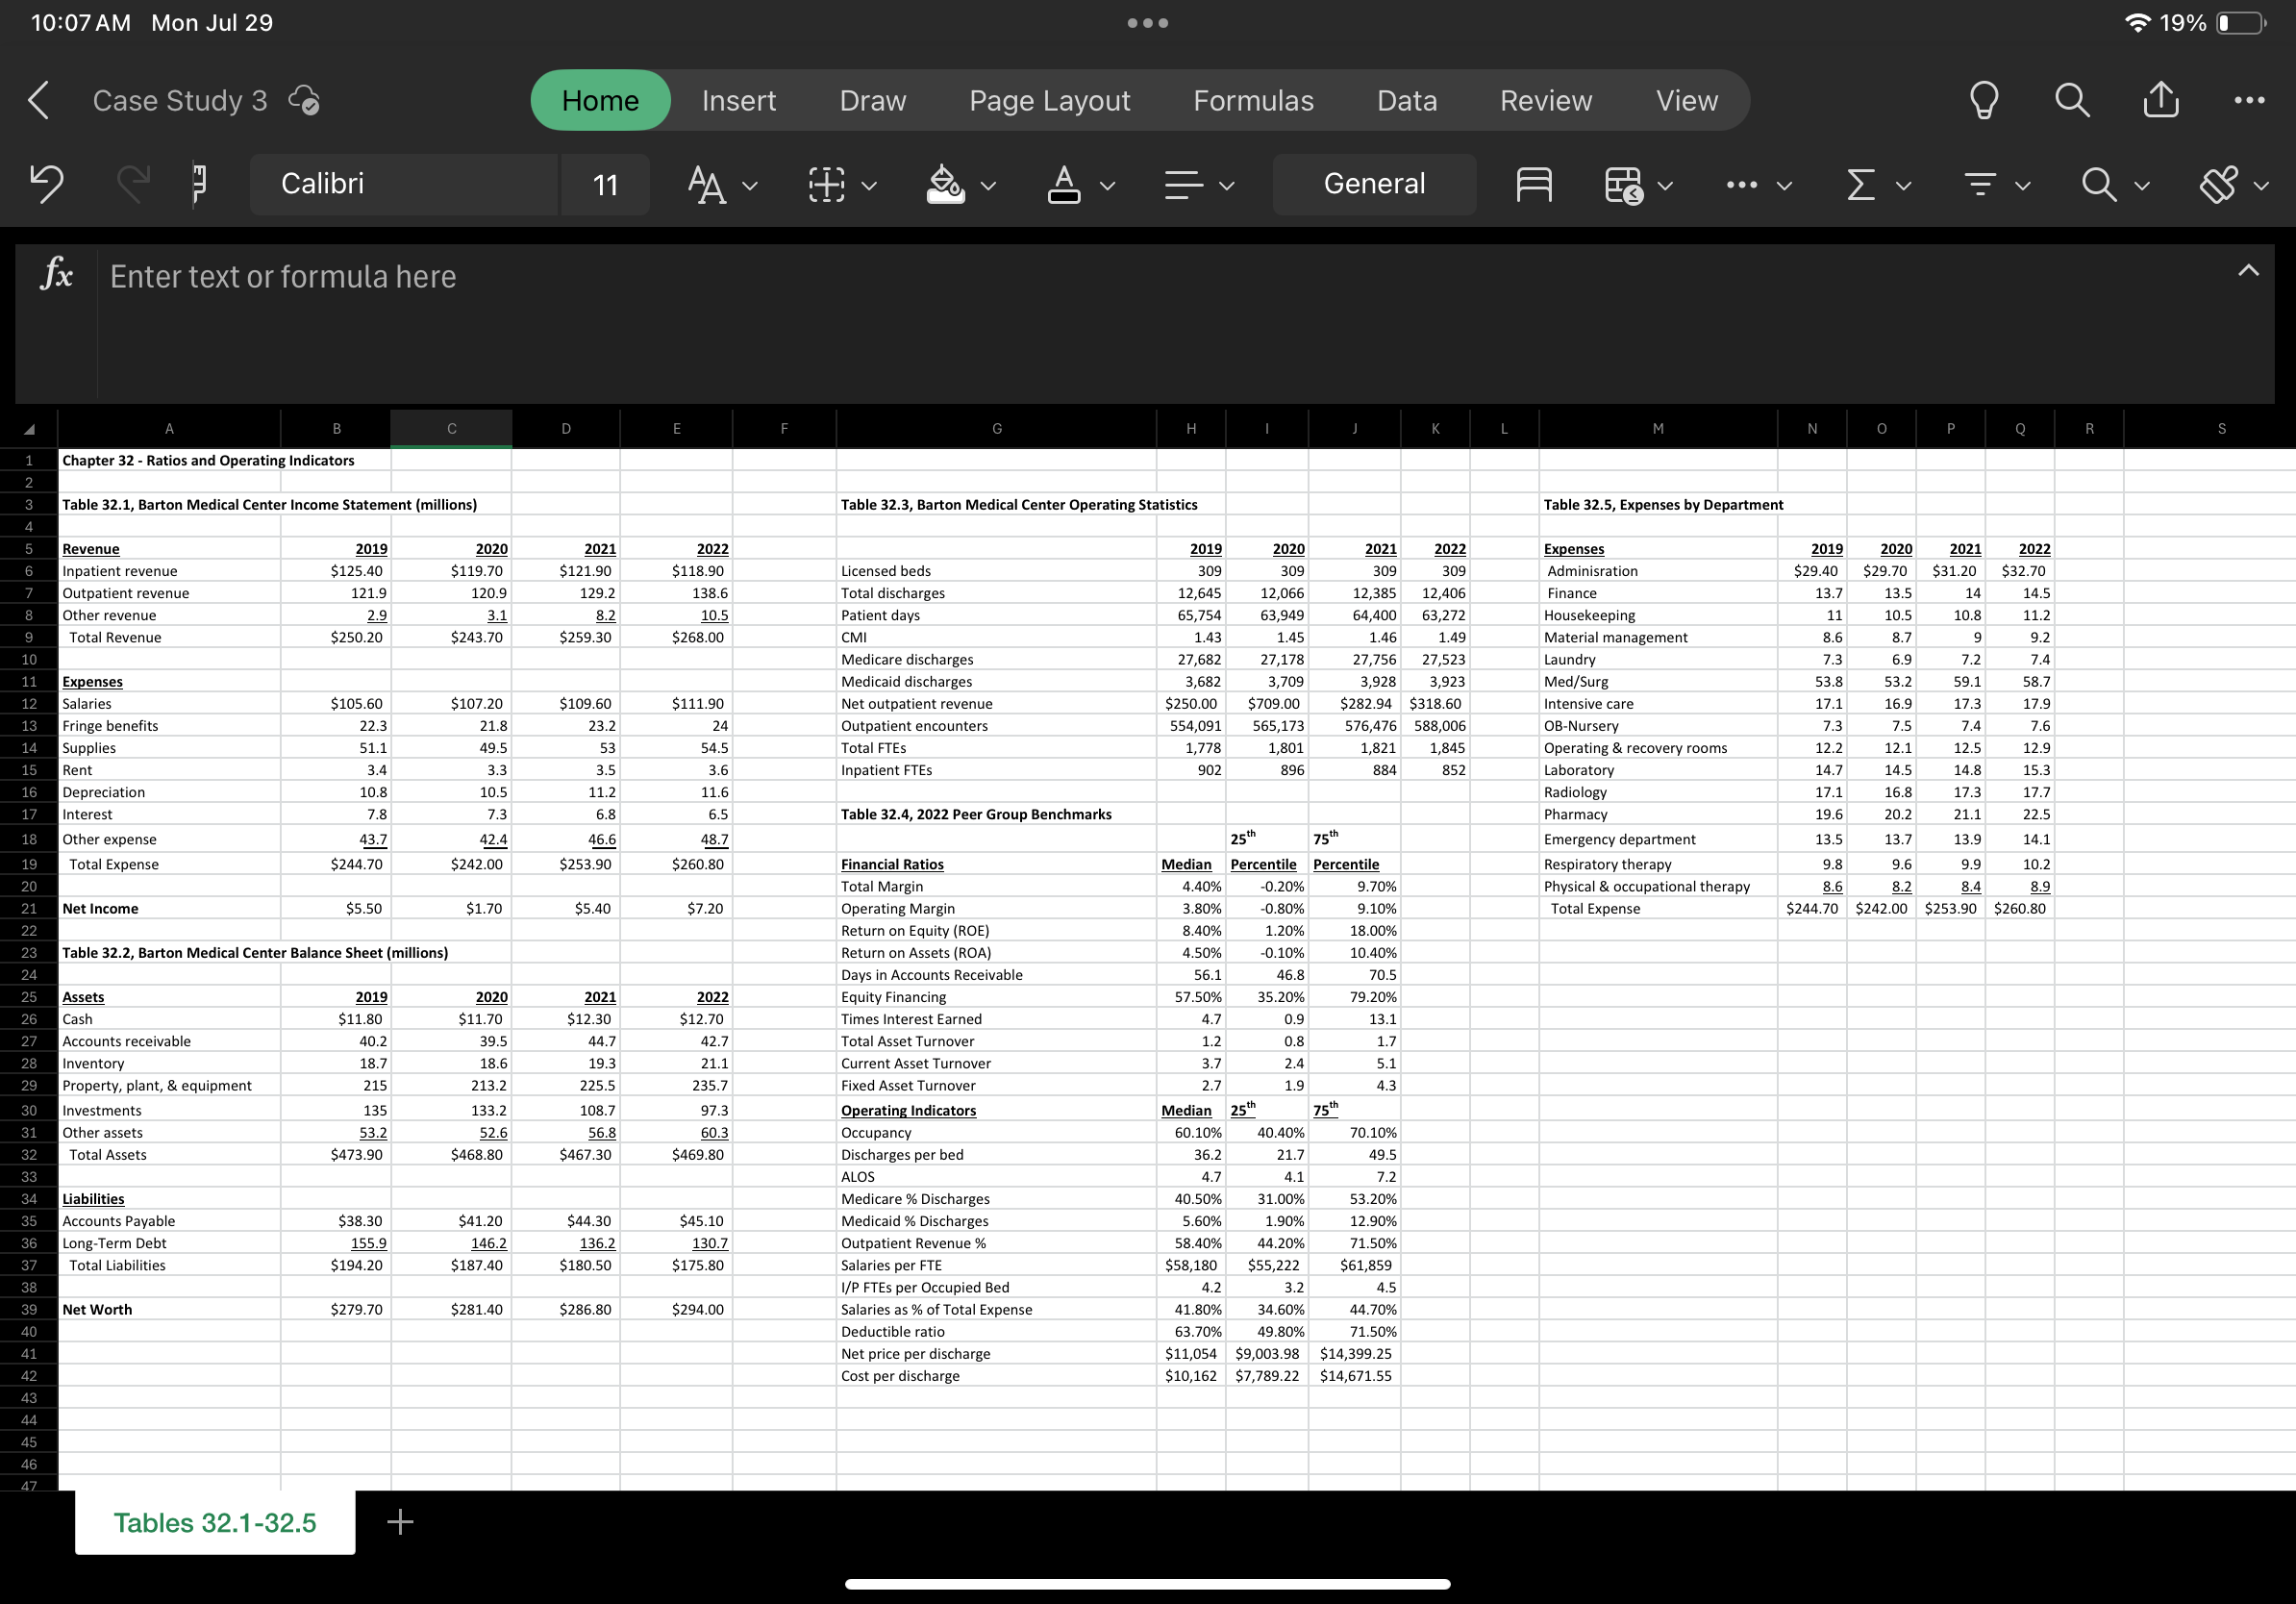2296x1604 pixels.
Task: Click the font color icon
Action: 1066,184
